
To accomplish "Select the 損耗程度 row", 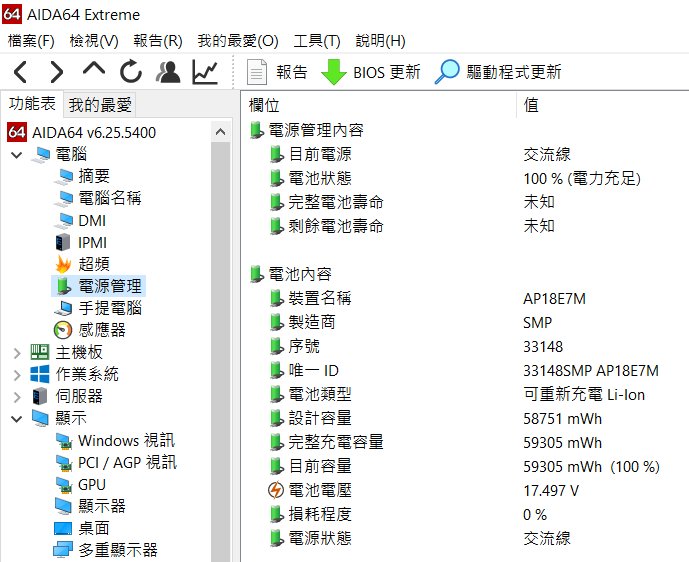I will tap(464, 514).
